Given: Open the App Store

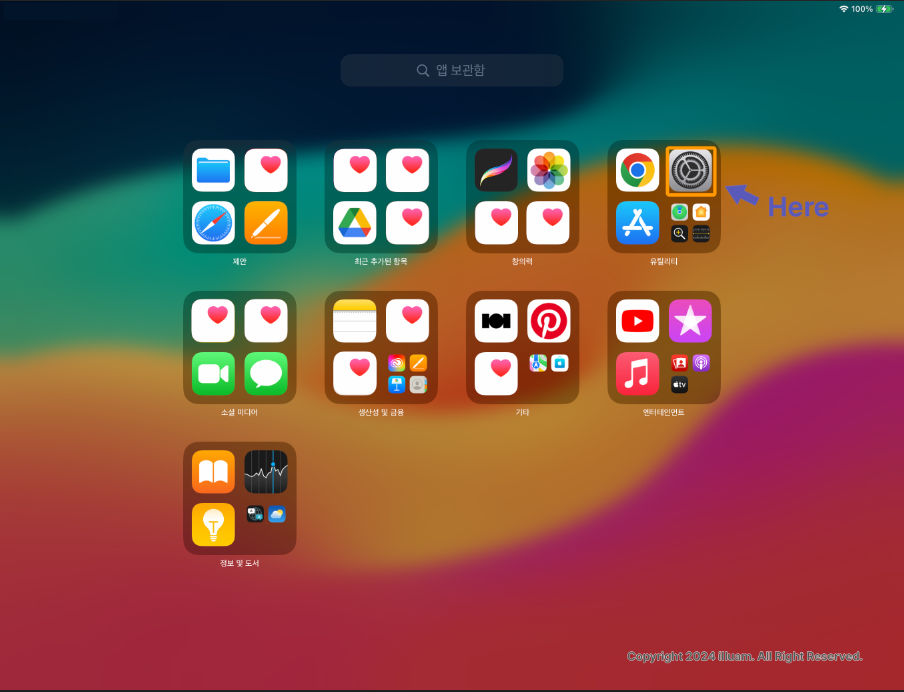Looking at the screenshot, I should point(638,223).
